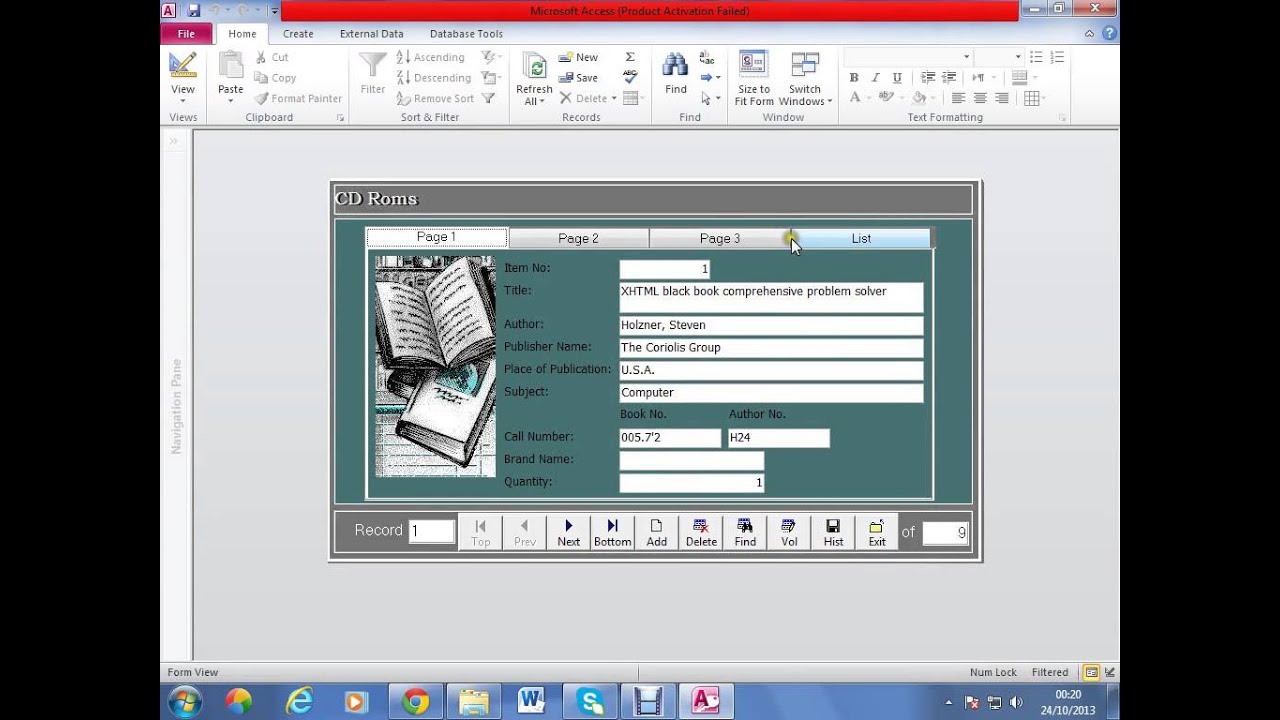The image size is (1280, 720).
Task: Click Save record in ribbon
Action: tap(578, 78)
